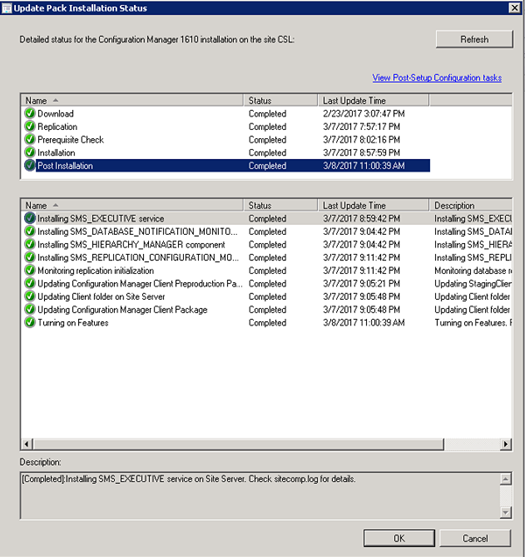Sort lower list by Name column header

132,205
